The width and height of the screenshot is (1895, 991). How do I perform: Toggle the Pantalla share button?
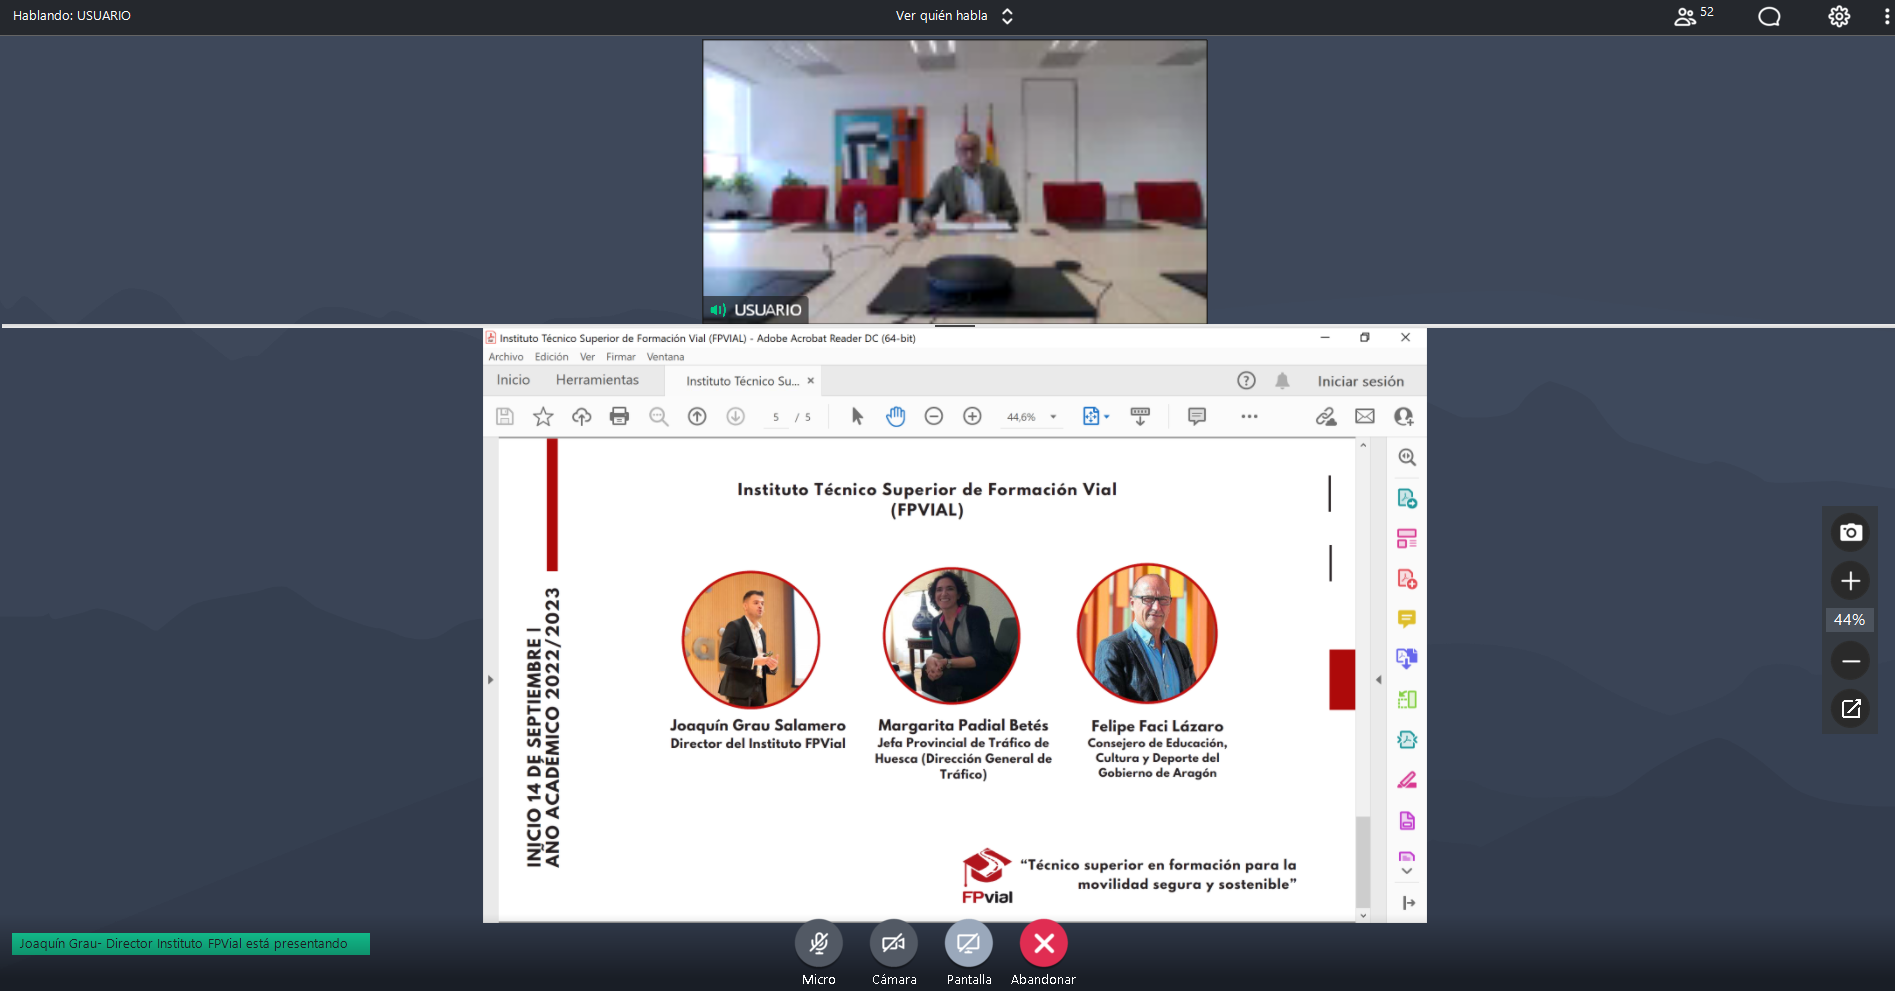(968, 943)
